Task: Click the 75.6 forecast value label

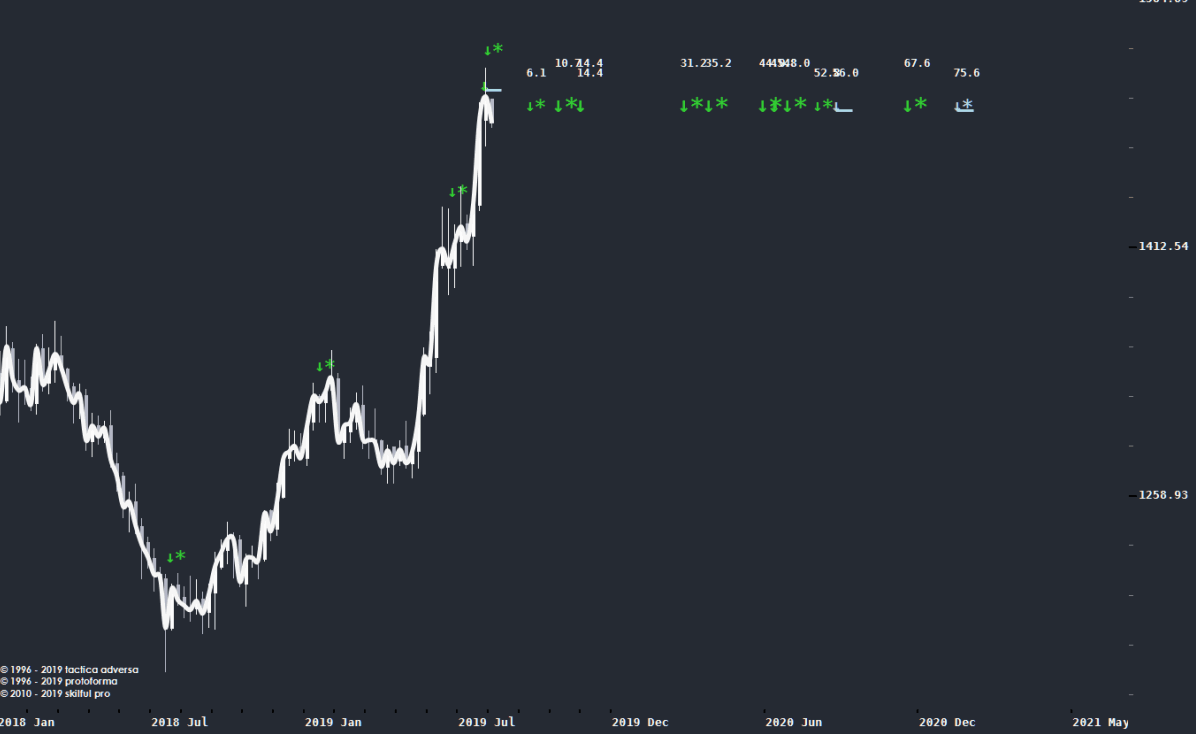Action: click(x=967, y=73)
